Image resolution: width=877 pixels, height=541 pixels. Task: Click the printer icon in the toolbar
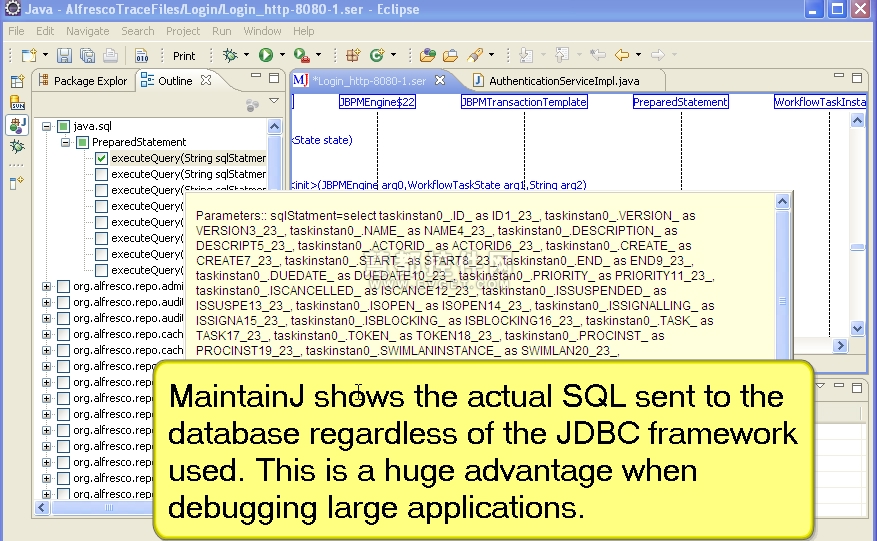pyautogui.click(x=110, y=55)
